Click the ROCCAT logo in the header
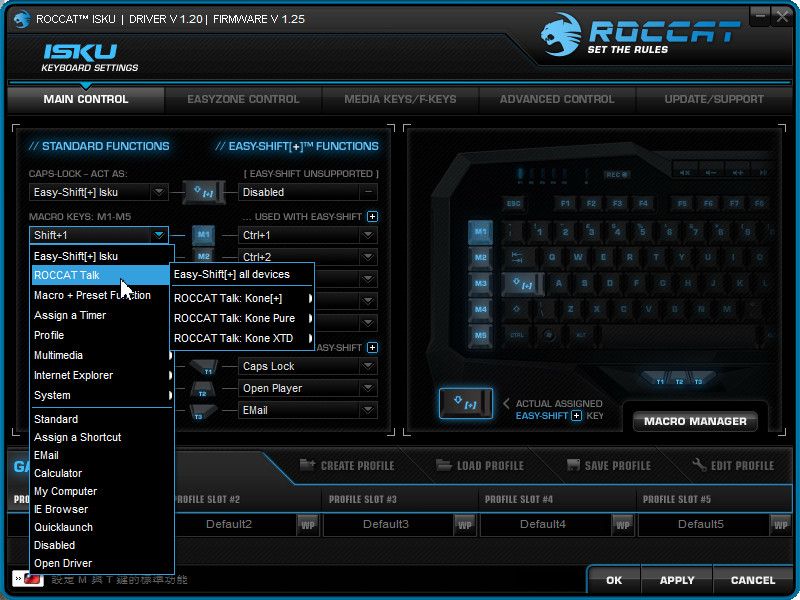800x600 pixels. click(x=640, y=35)
